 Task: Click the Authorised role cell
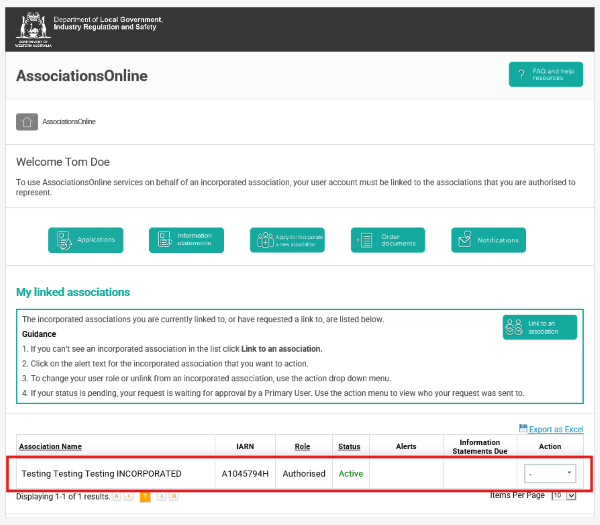[x=304, y=474]
